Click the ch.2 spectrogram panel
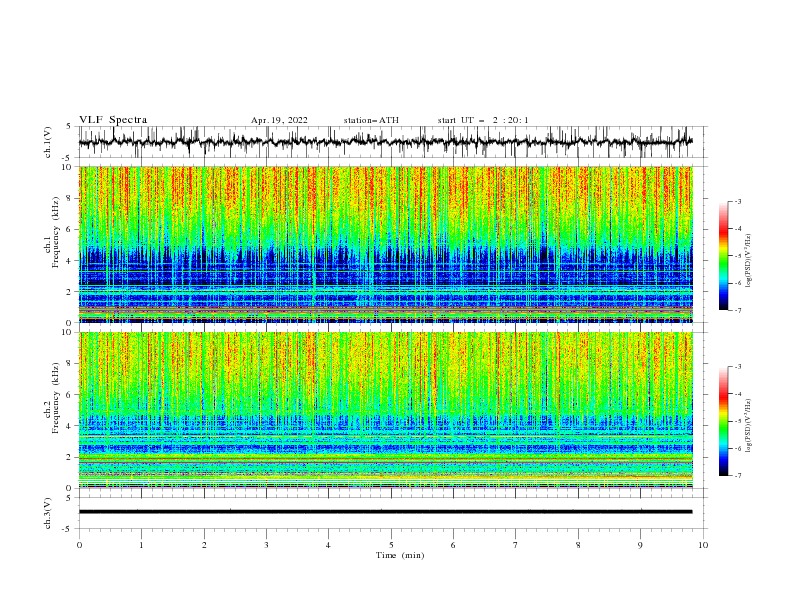Screen dimensions: 792x612 (x=386, y=410)
